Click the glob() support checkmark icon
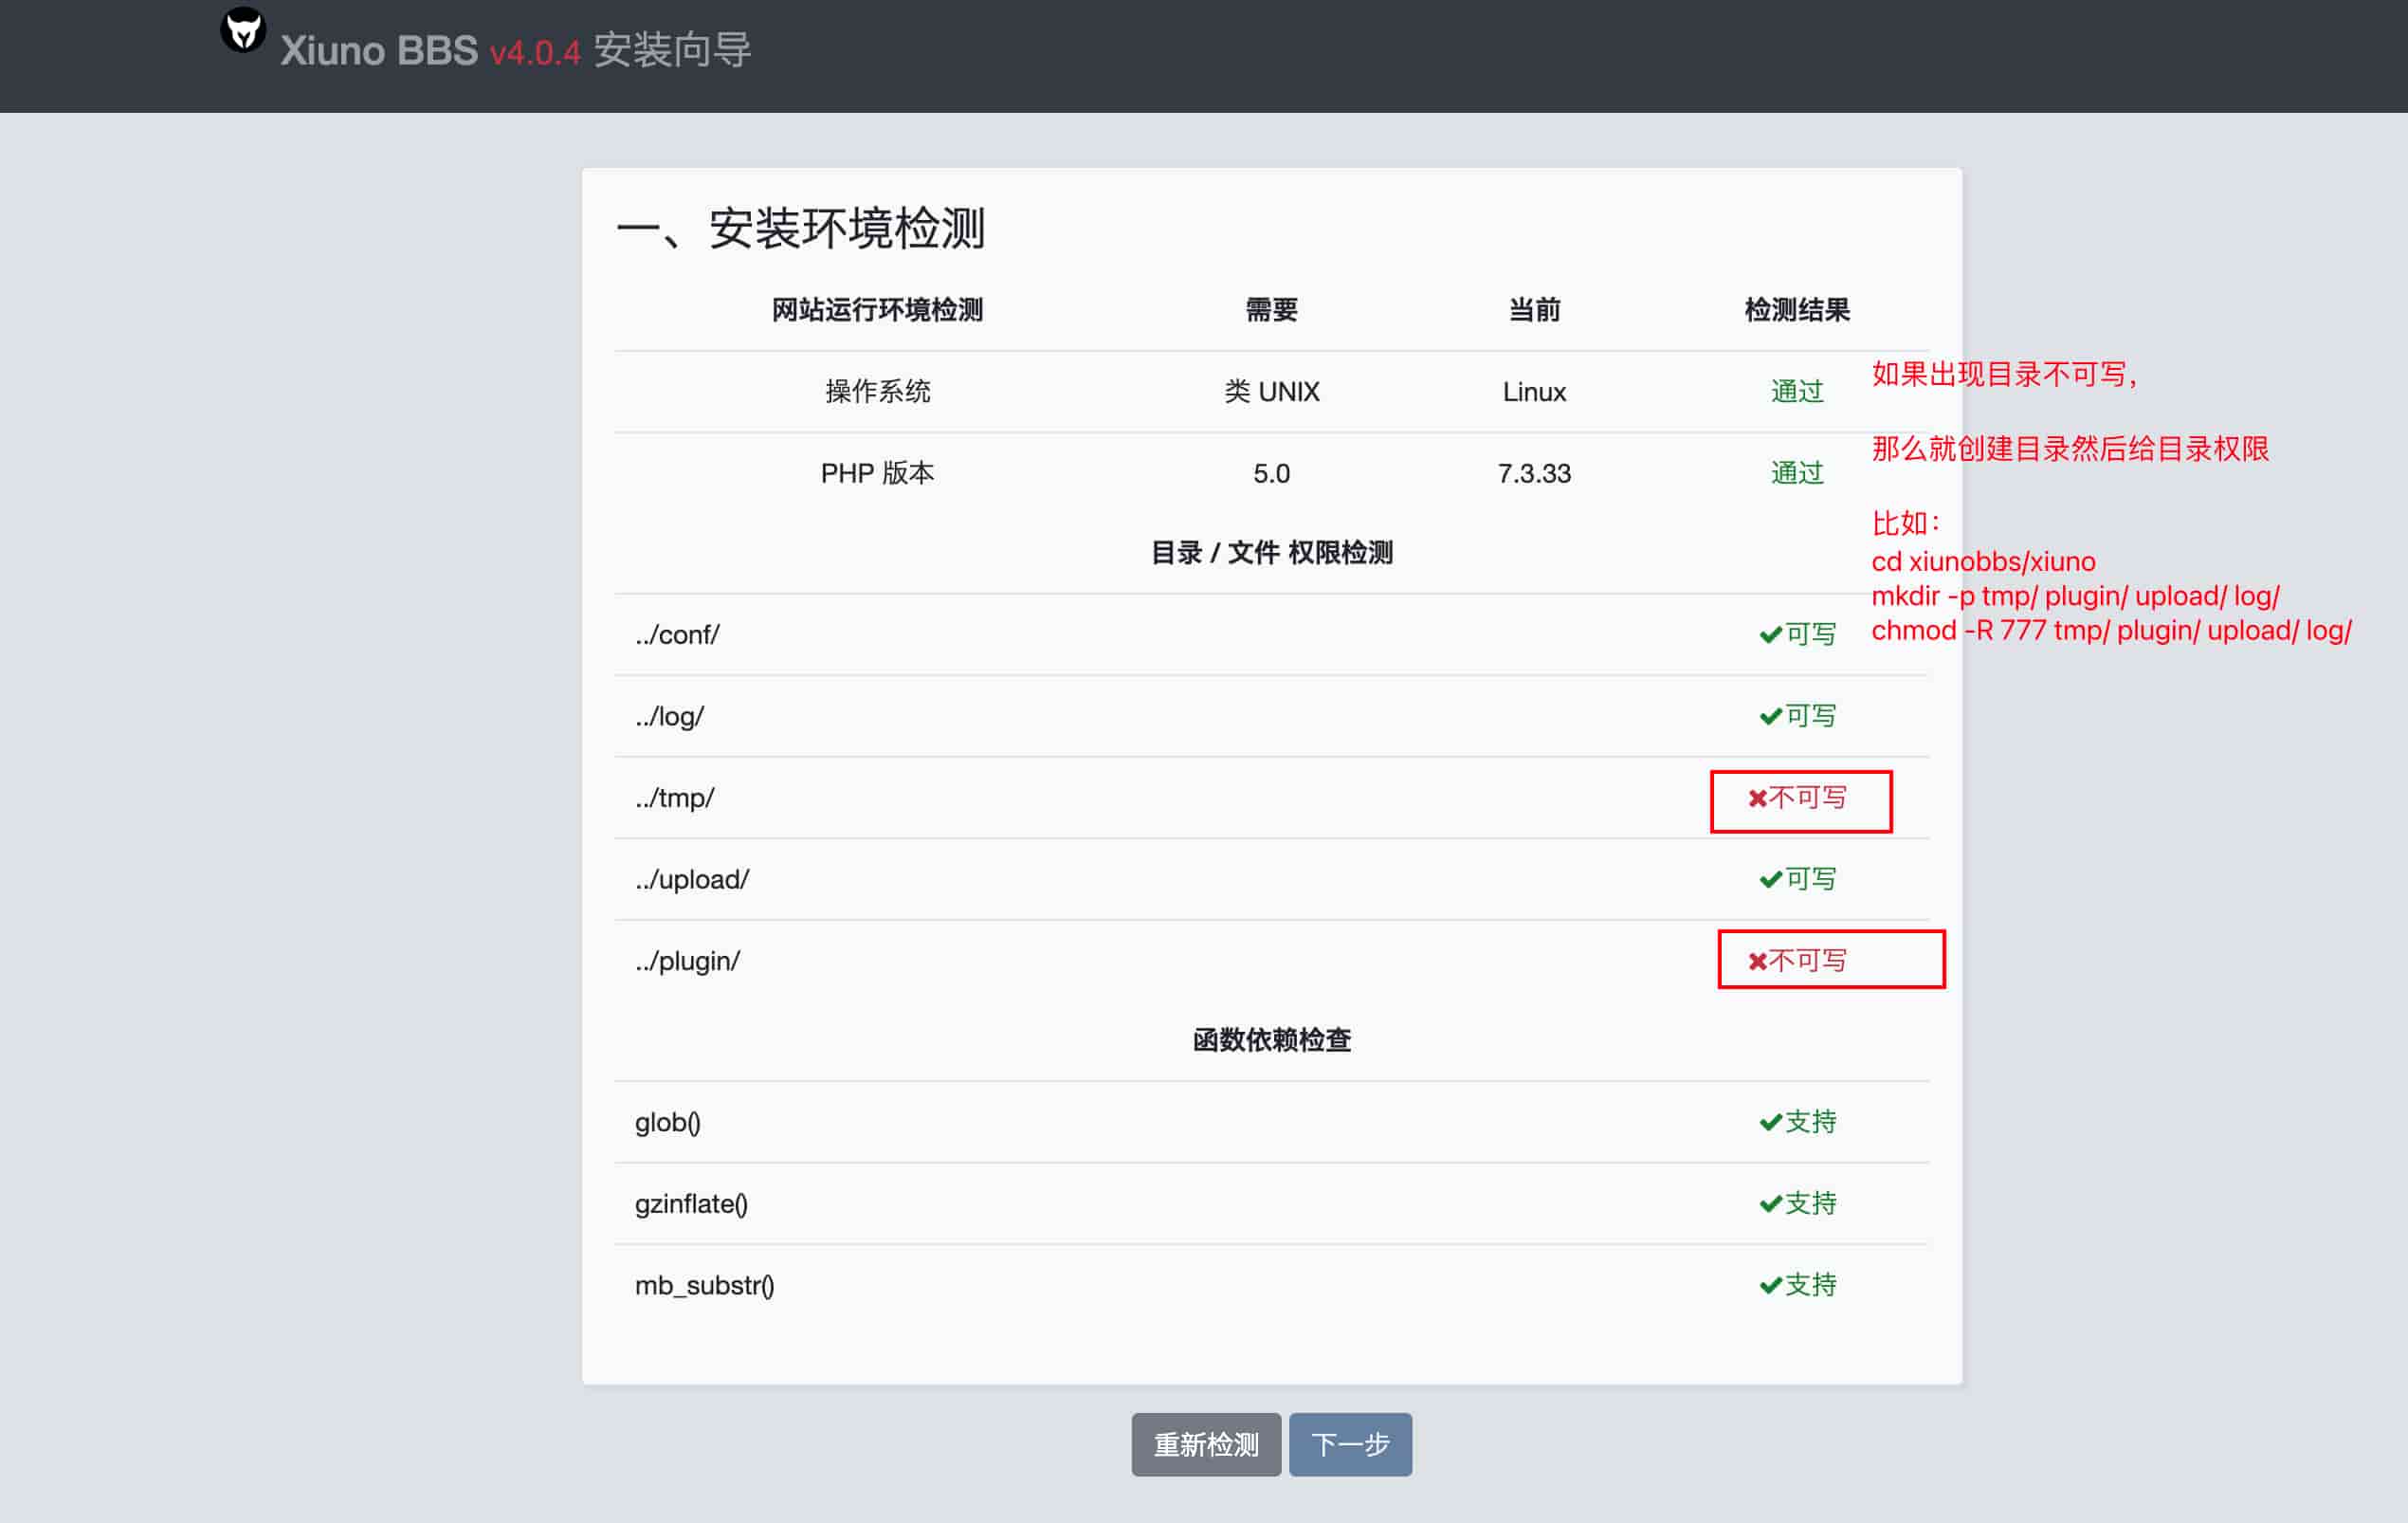Image resolution: width=2408 pixels, height=1523 pixels. coord(1770,1123)
